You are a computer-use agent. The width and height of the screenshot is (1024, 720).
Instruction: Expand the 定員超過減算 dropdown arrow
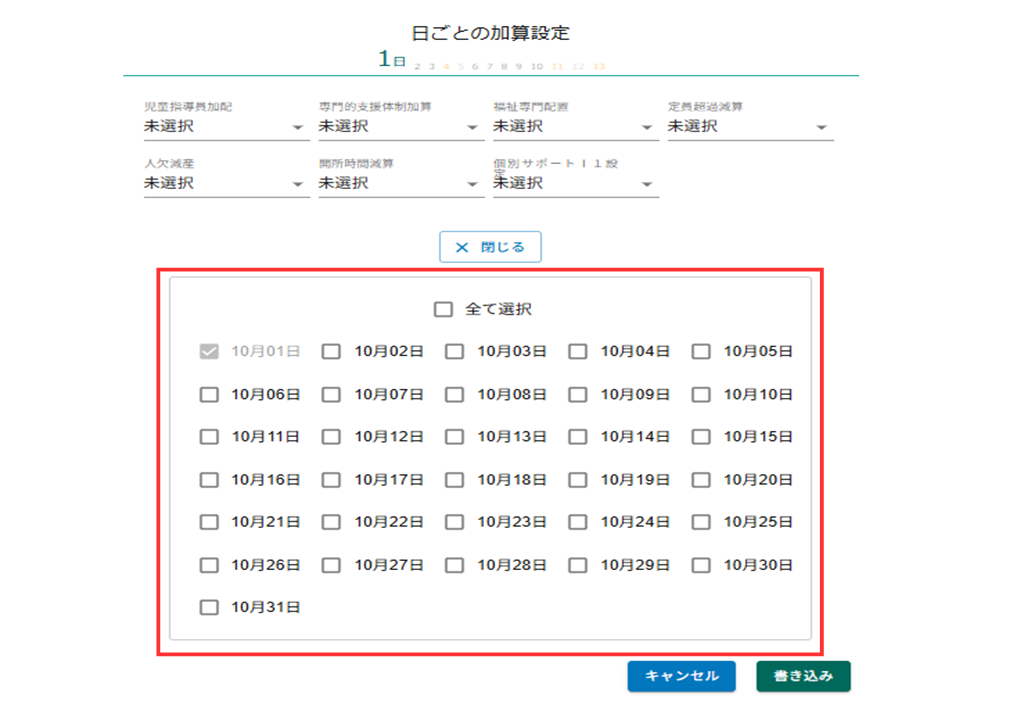pyautogui.click(x=822, y=127)
